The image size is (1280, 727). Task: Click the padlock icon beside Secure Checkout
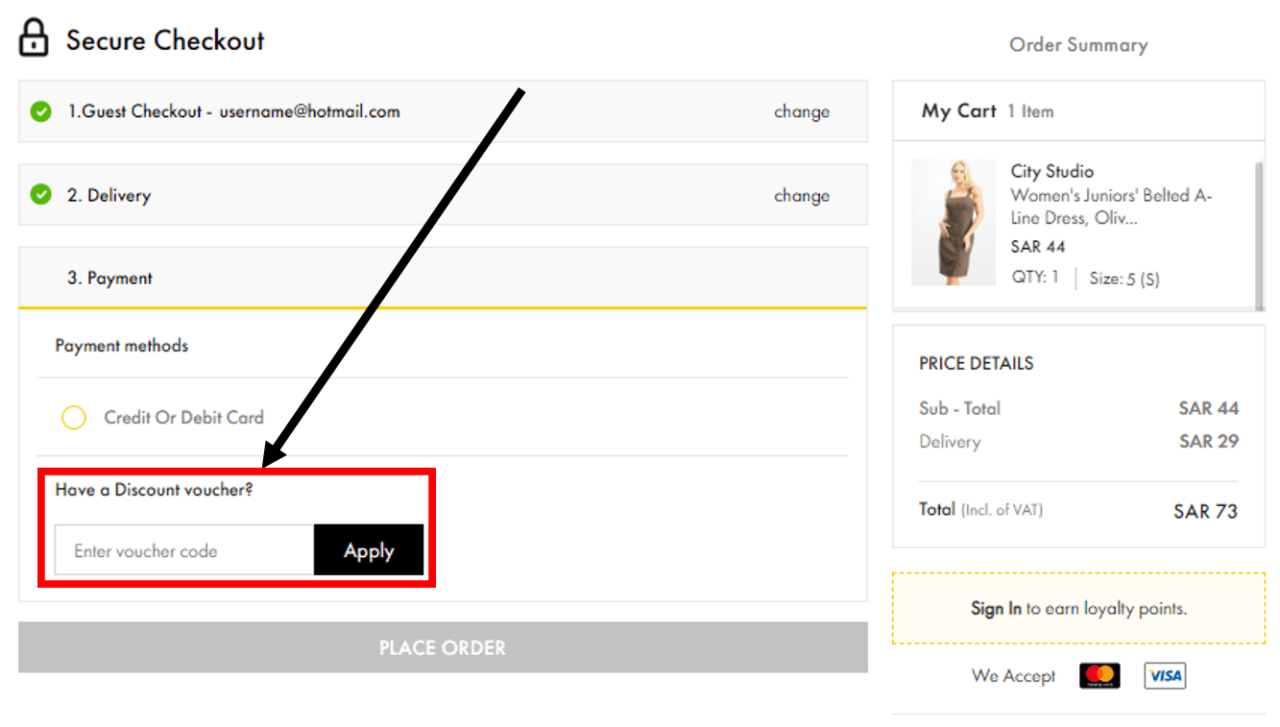click(33, 38)
